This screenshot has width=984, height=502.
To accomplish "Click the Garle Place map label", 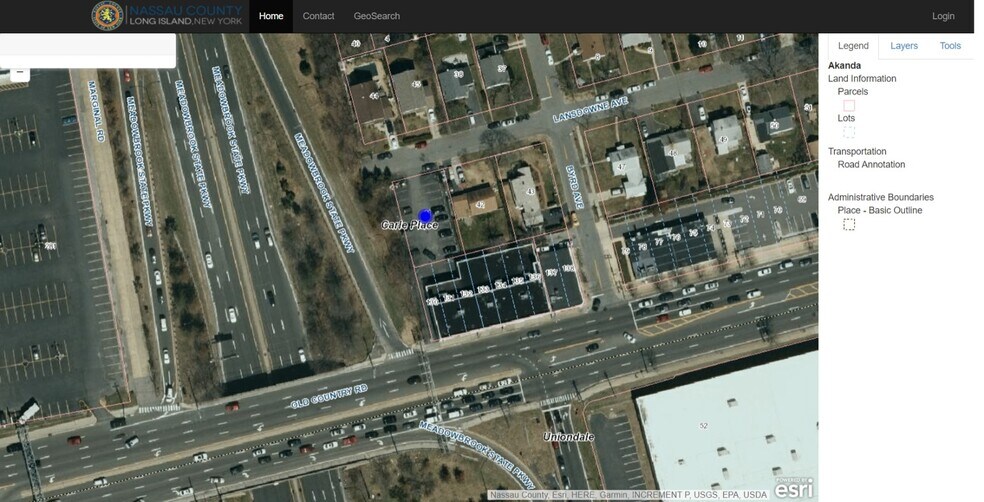I will pos(410,226).
